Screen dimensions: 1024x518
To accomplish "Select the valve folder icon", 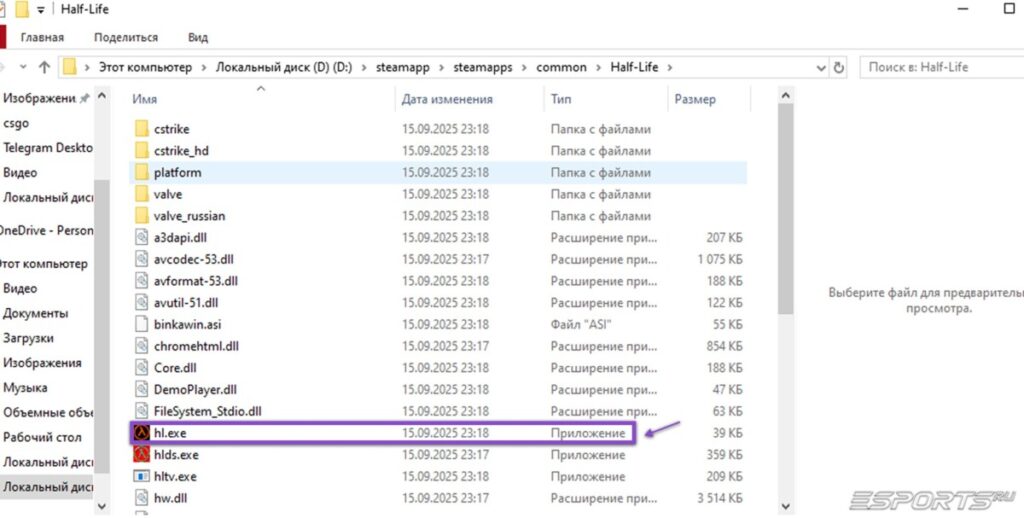I will [142, 194].
